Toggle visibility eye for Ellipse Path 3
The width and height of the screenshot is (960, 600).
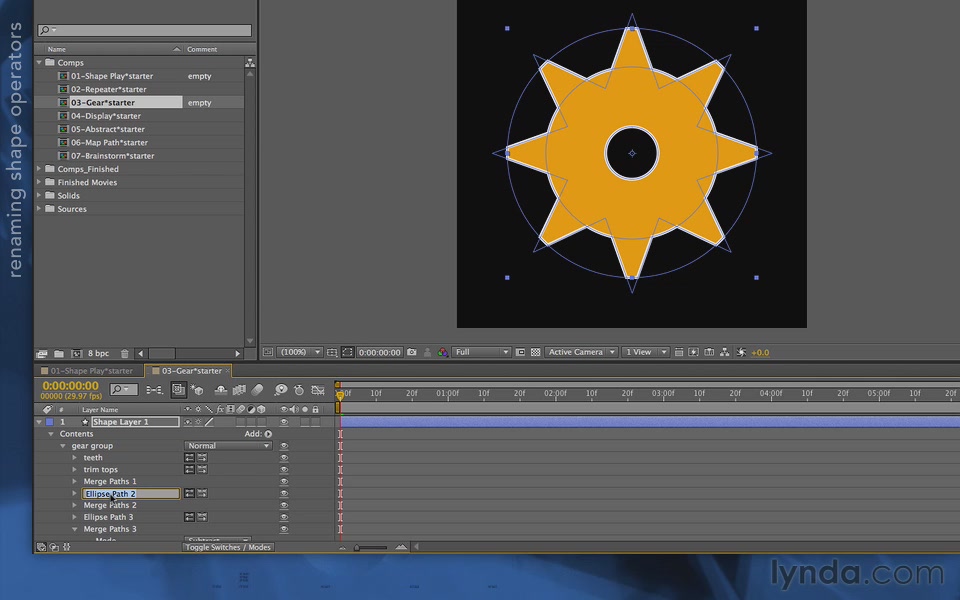click(283, 517)
